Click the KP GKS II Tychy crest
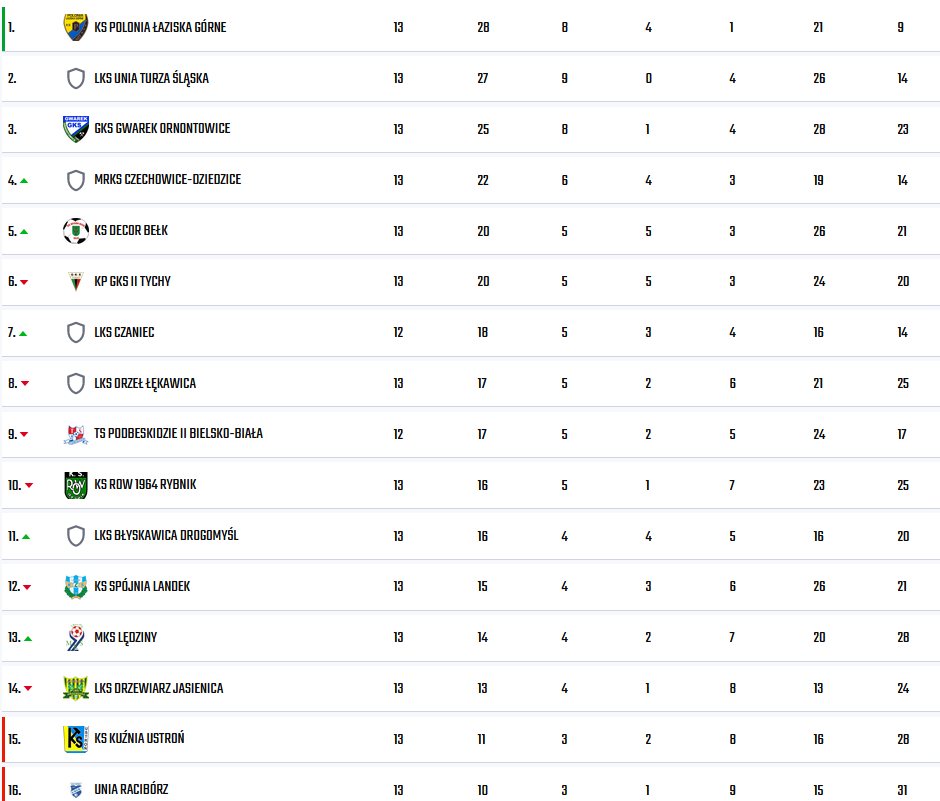940x801 pixels. pos(76,282)
